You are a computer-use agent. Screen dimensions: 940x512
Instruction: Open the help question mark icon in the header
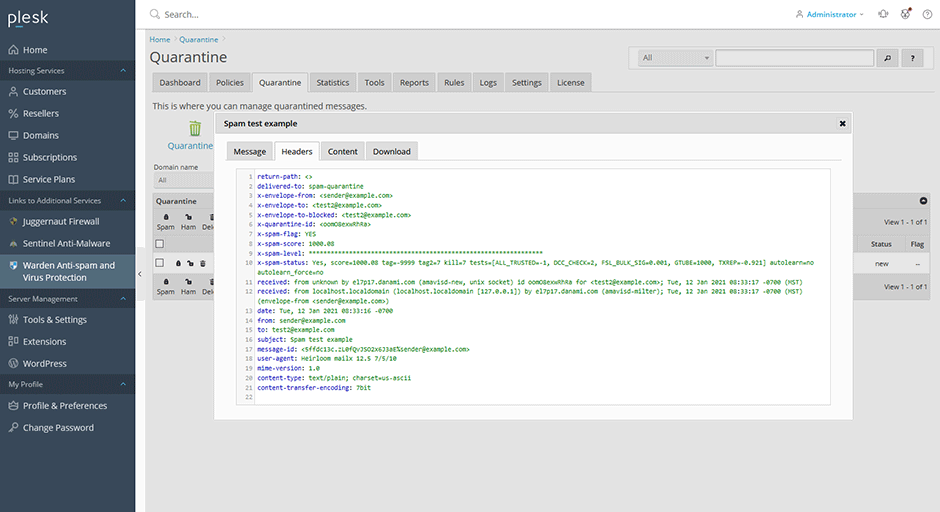(927, 14)
